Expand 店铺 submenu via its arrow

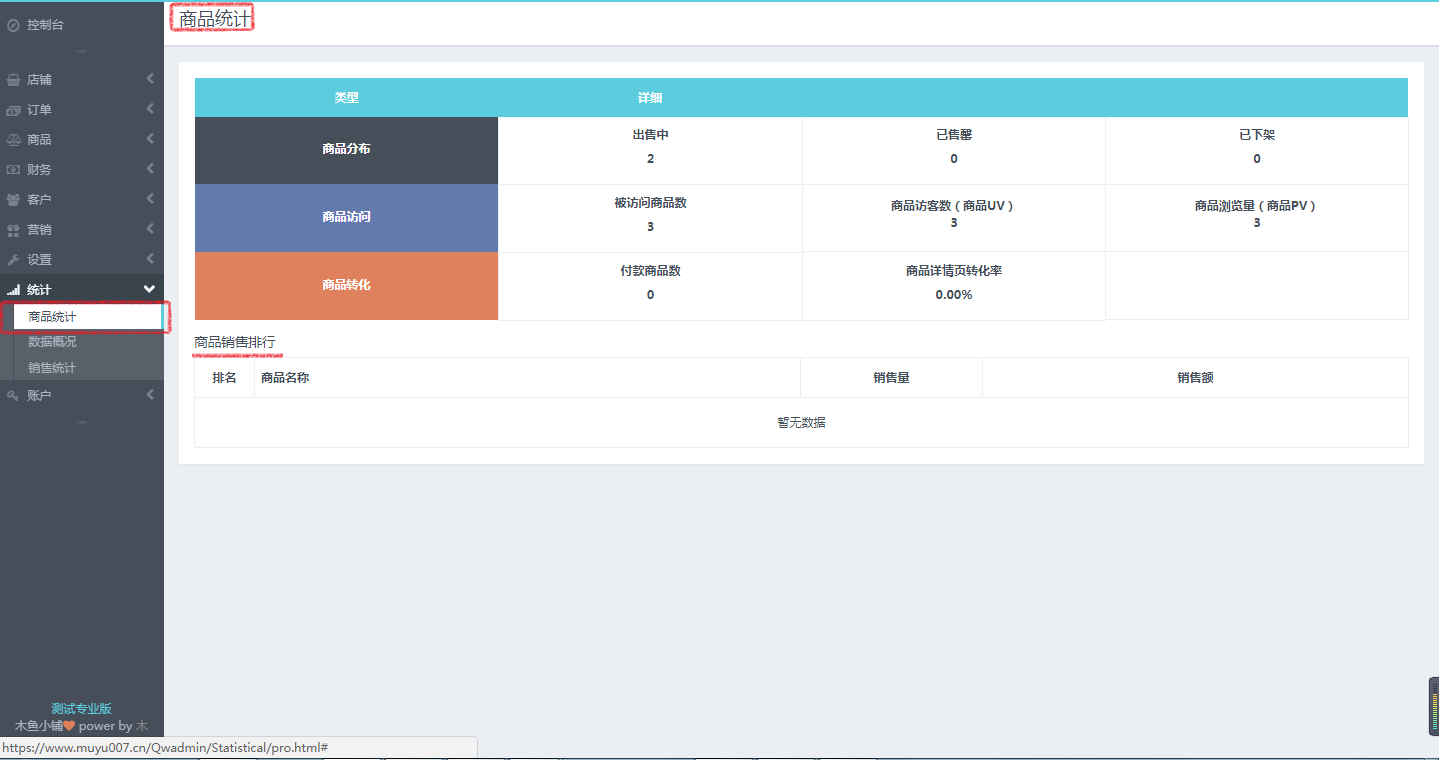(150, 79)
